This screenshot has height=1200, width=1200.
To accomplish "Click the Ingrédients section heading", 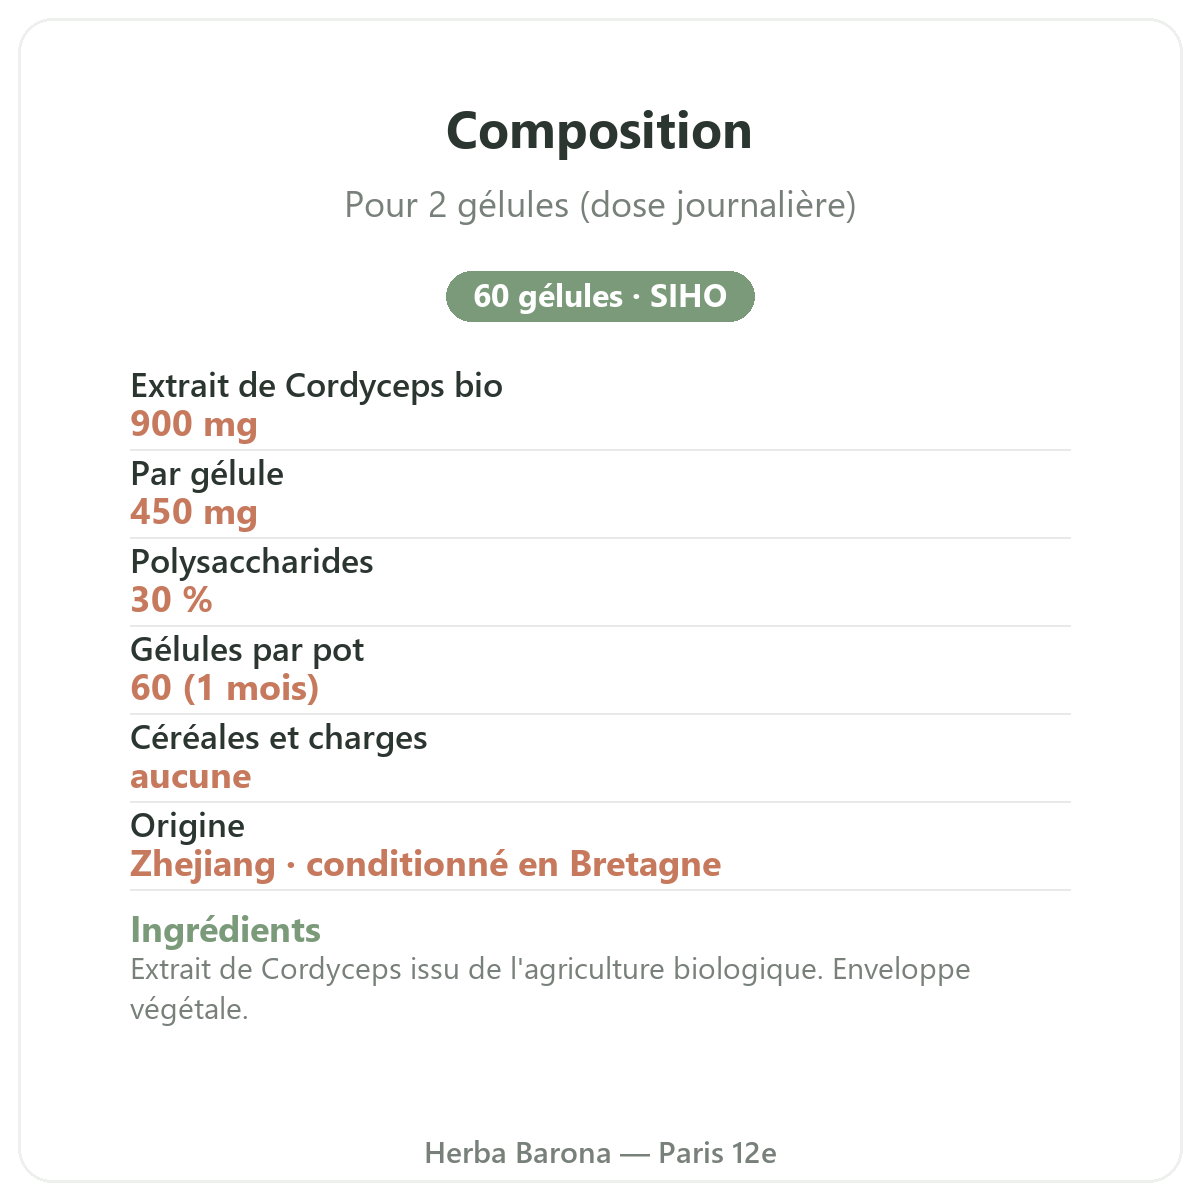I will coord(226,930).
